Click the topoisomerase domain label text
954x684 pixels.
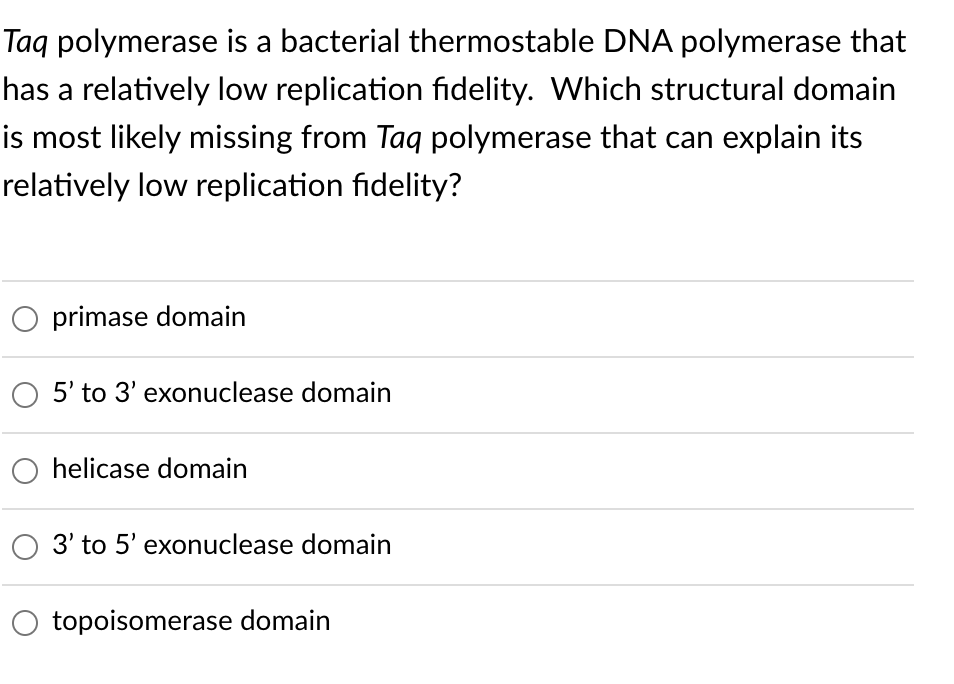190,621
